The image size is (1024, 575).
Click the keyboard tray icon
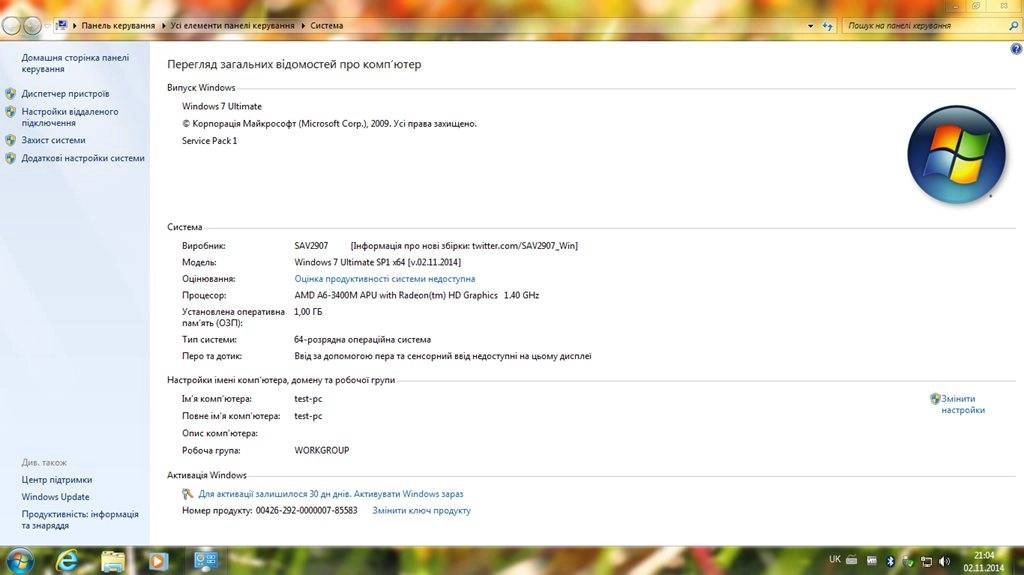[852, 560]
